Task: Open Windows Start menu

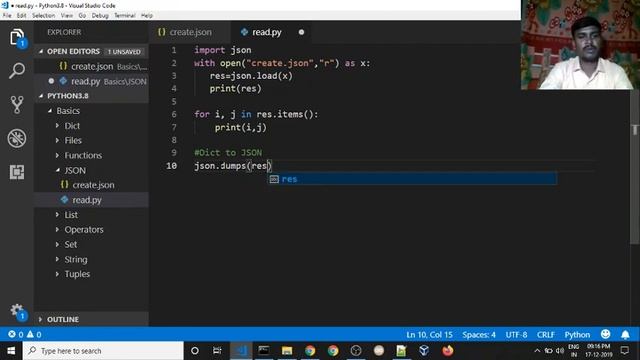Action: pos(11,351)
